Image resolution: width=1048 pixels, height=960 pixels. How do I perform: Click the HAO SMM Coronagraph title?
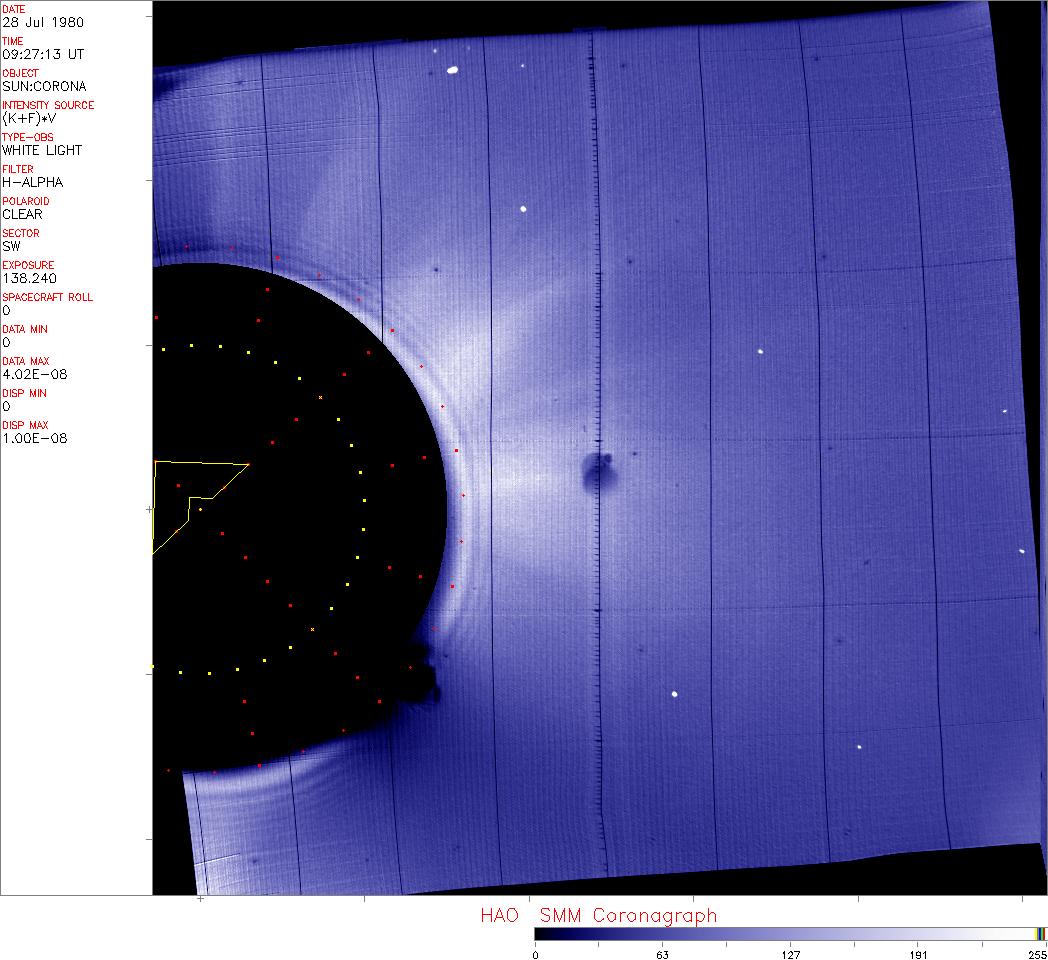[x=598, y=916]
